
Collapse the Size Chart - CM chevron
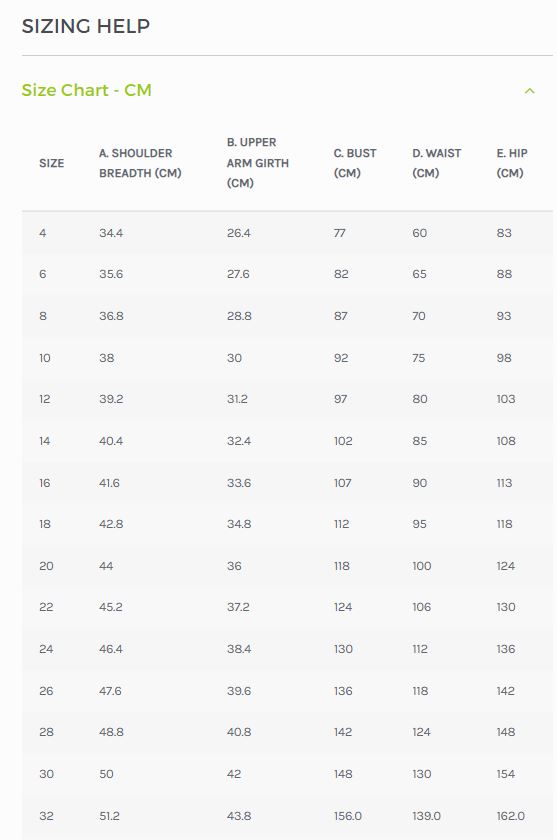pos(529,91)
